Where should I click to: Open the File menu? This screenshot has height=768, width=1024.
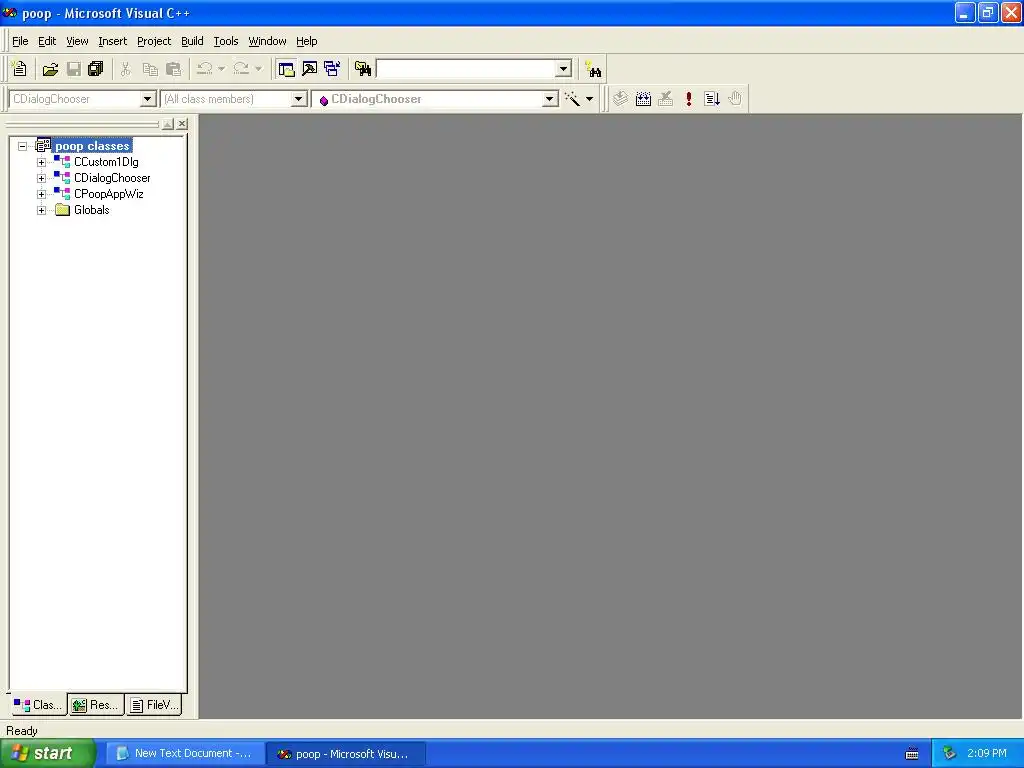(20, 41)
